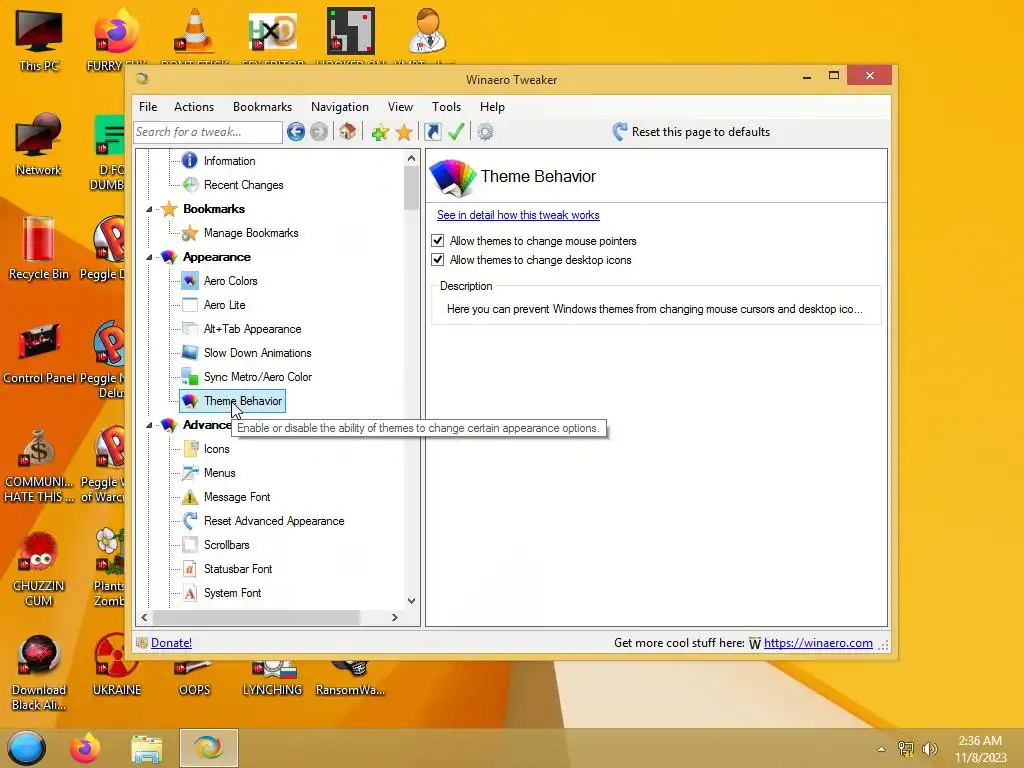The image size is (1024, 768).
Task: Select the Menus tree item
Action: [219, 473]
